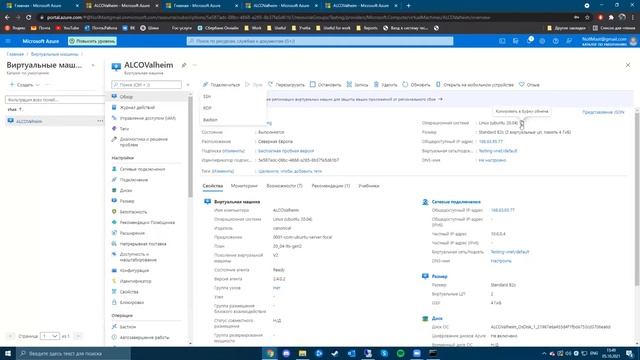Switch to the Учебники tab

pyautogui.click(x=369, y=186)
